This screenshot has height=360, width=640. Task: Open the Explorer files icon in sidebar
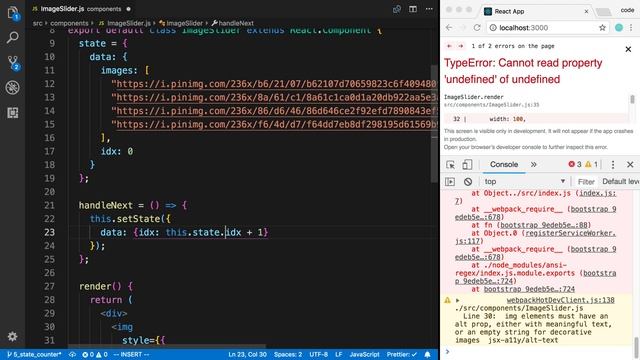[x=13, y=13]
